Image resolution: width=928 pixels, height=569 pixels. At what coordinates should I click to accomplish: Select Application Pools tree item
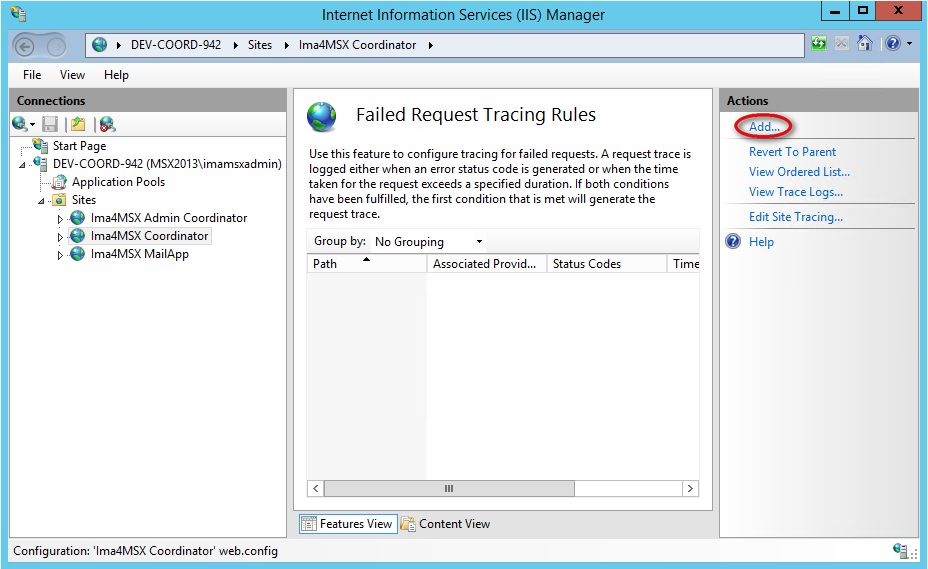click(x=118, y=182)
